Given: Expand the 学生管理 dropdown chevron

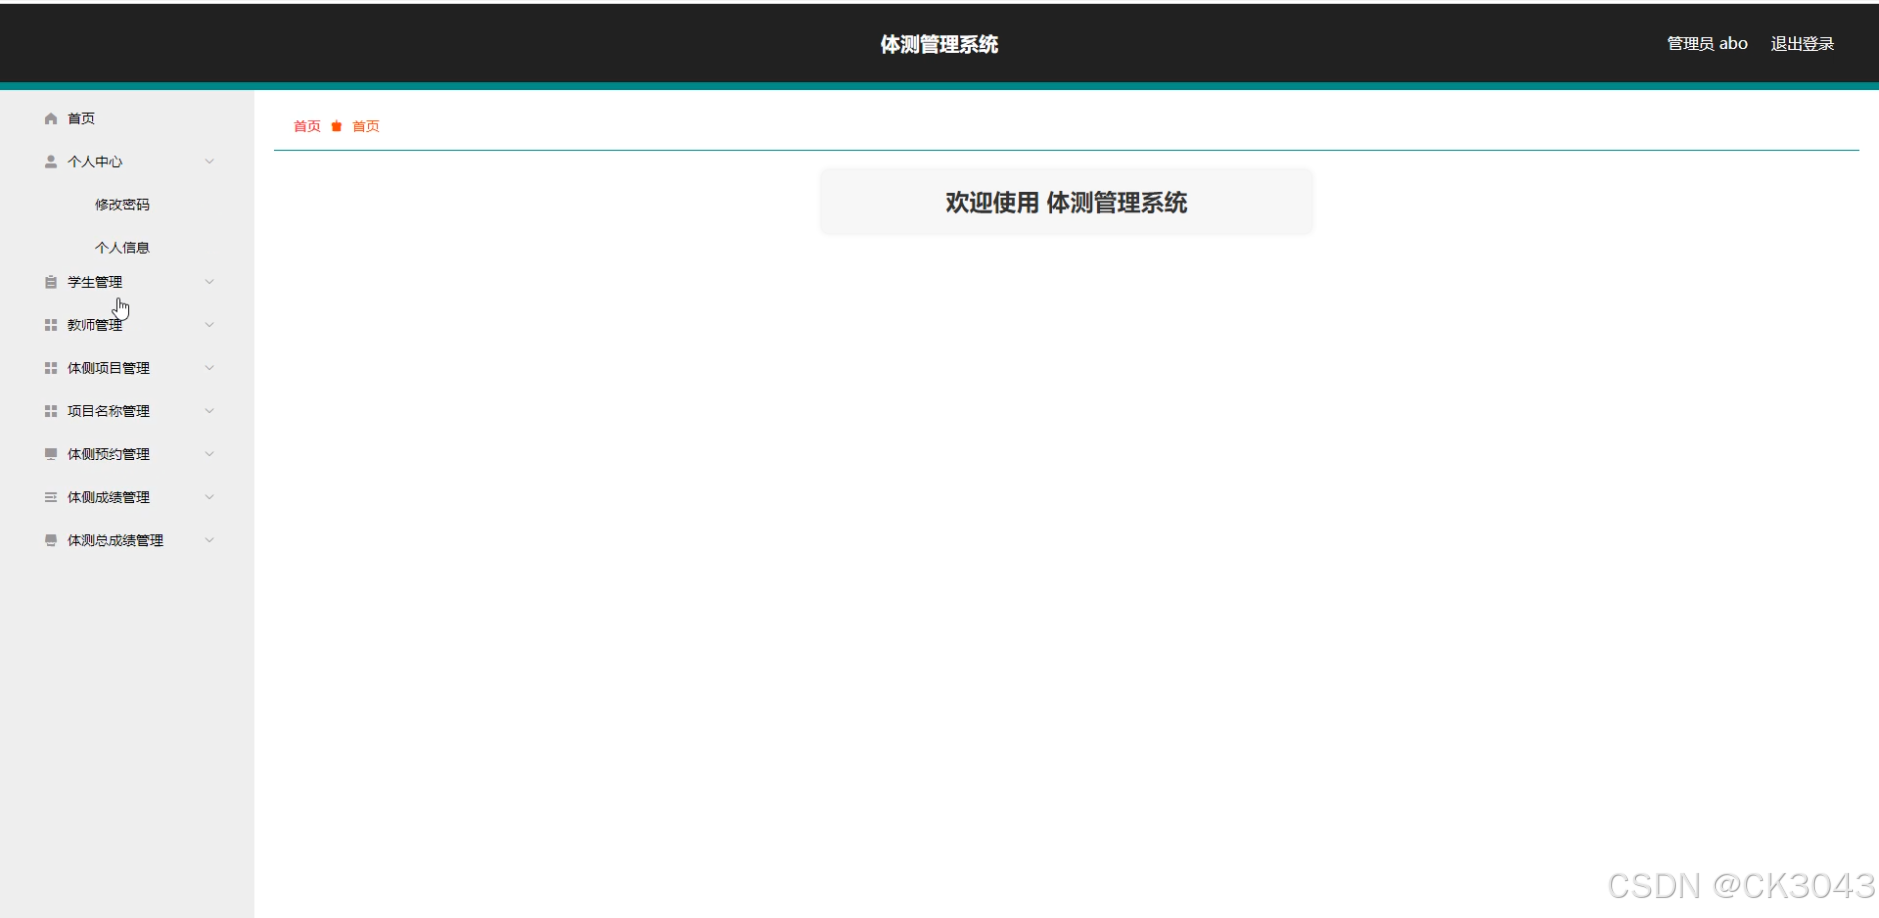Looking at the screenshot, I should [x=209, y=281].
